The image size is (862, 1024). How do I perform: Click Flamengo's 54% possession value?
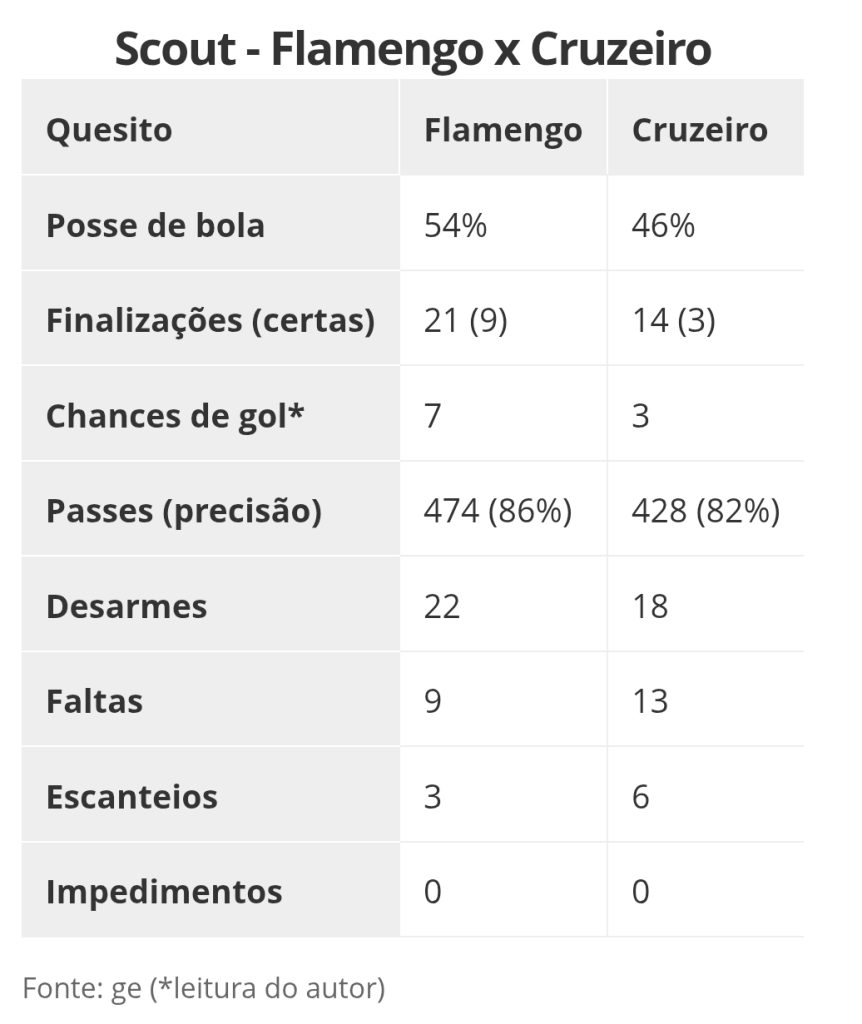(x=455, y=225)
